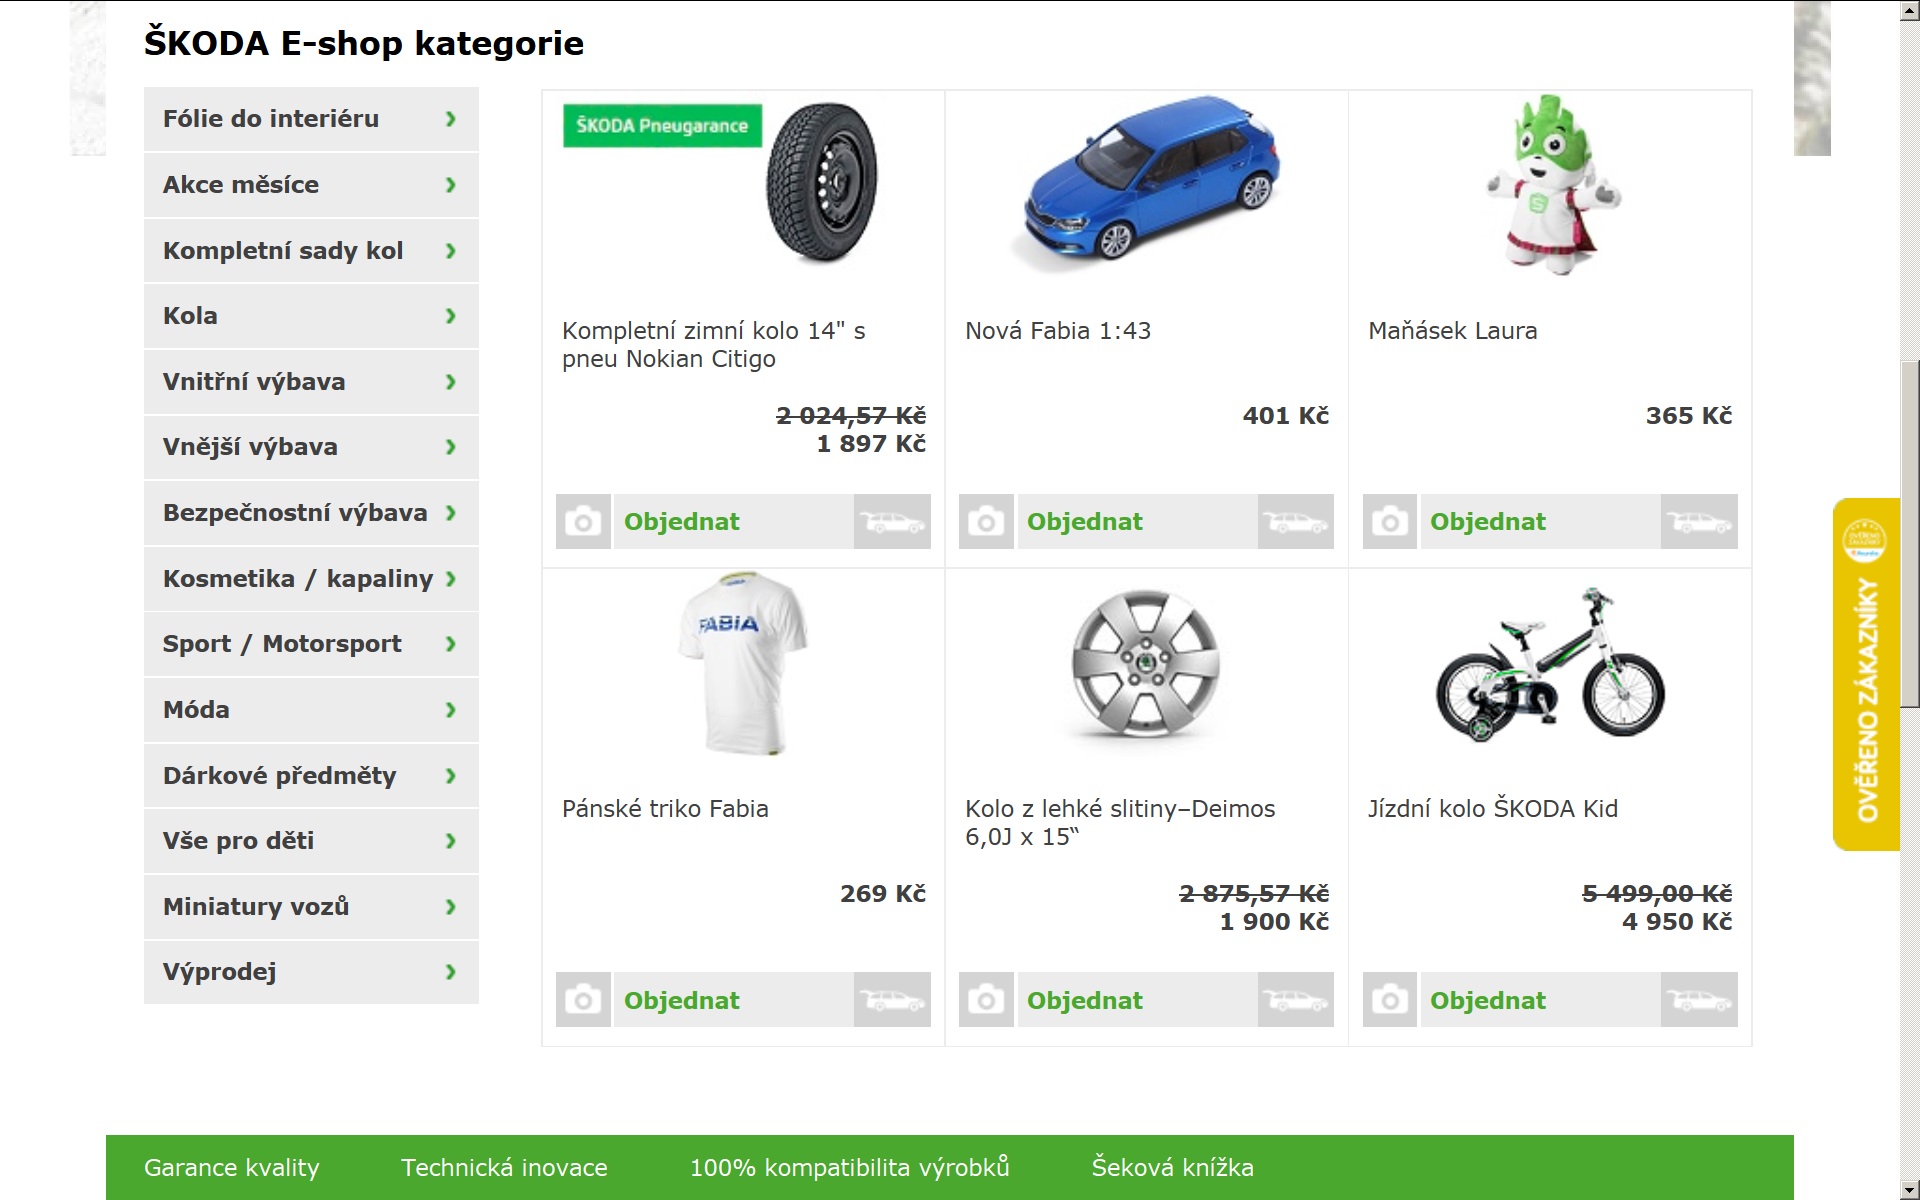1920x1200 pixels.
Task: Open the blue Fabia model car image
Action: [x=1147, y=182]
